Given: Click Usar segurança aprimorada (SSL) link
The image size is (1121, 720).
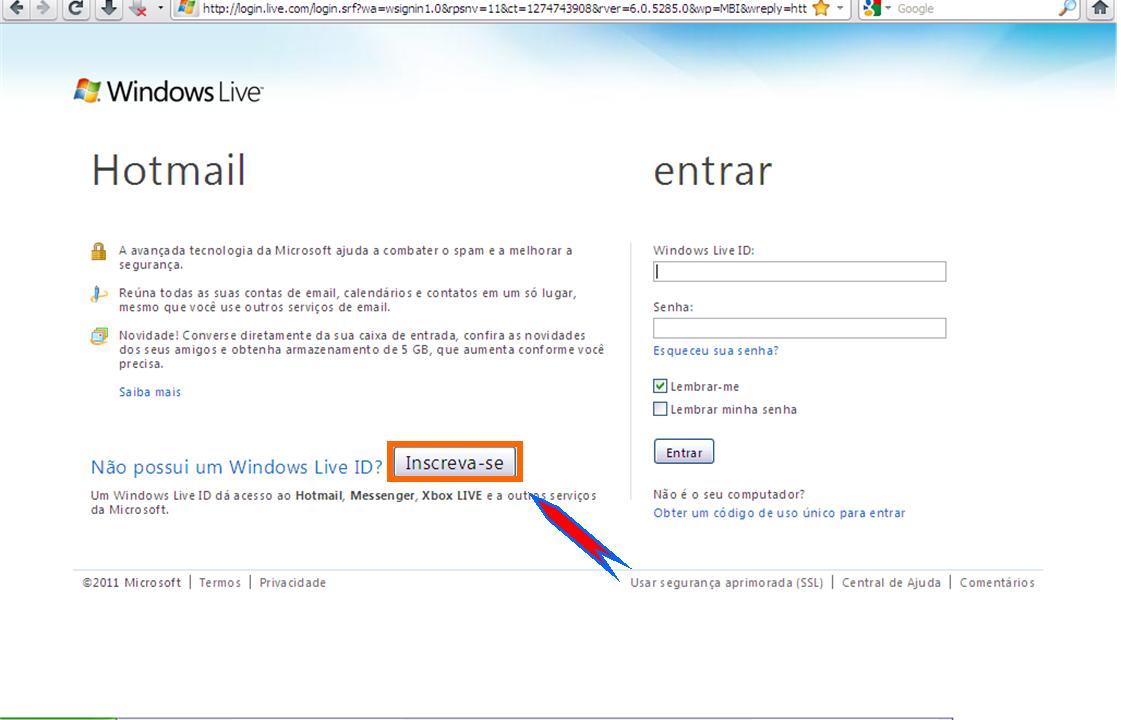Looking at the screenshot, I should (726, 583).
